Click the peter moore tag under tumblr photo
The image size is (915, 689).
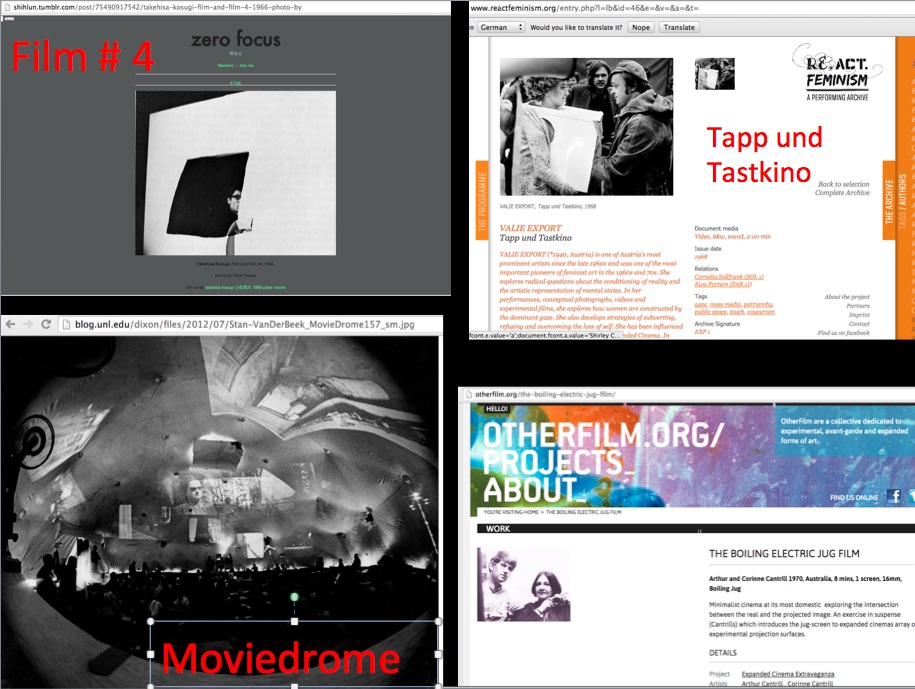(x=274, y=287)
